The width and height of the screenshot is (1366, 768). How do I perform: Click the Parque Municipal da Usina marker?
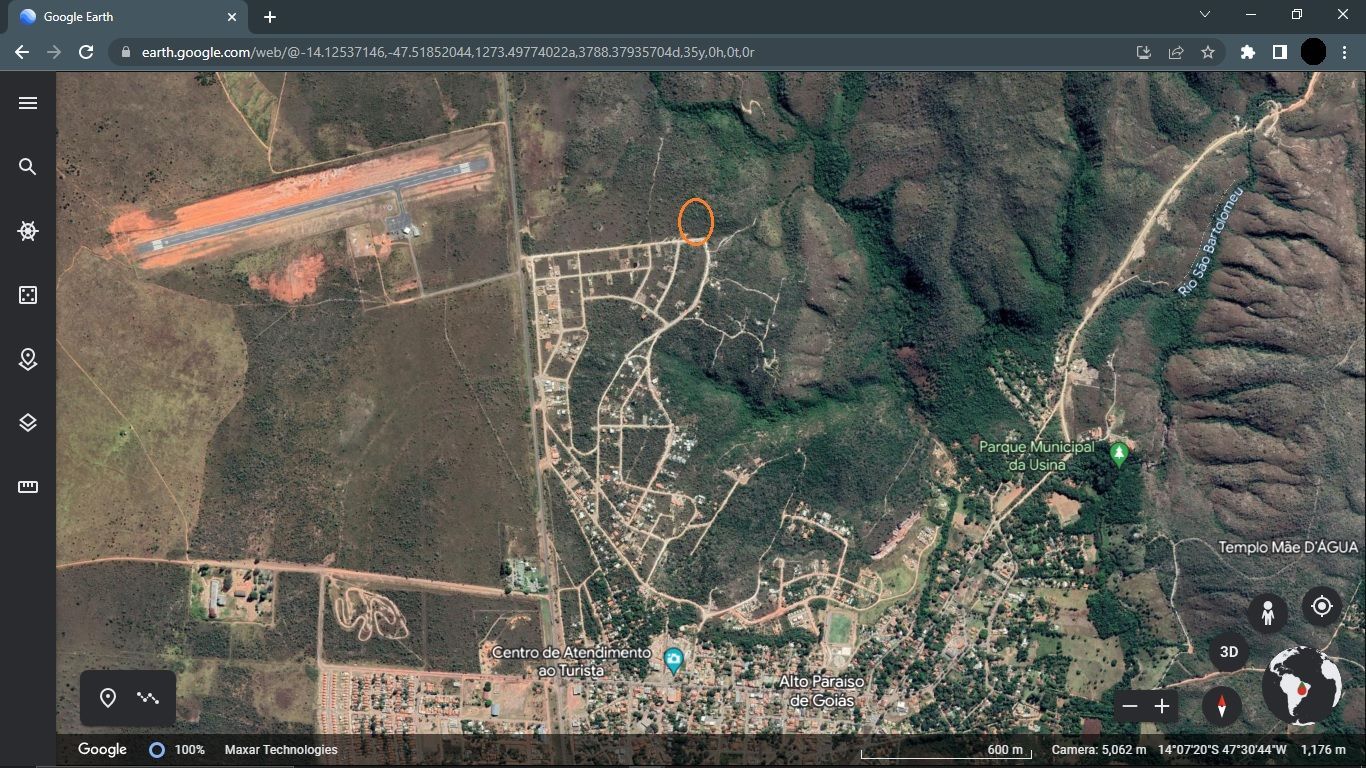1119,455
